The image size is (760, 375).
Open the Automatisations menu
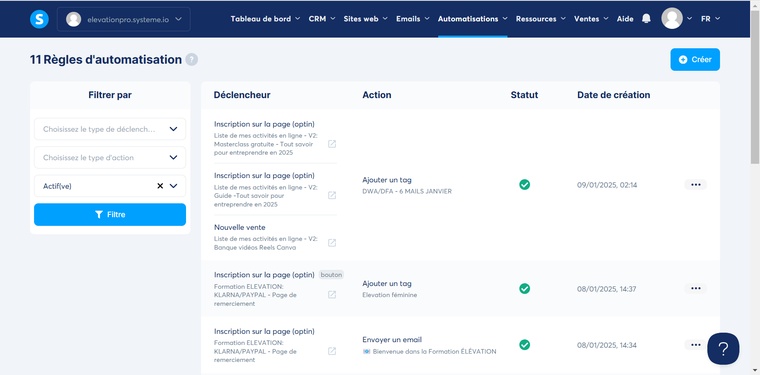pos(473,19)
